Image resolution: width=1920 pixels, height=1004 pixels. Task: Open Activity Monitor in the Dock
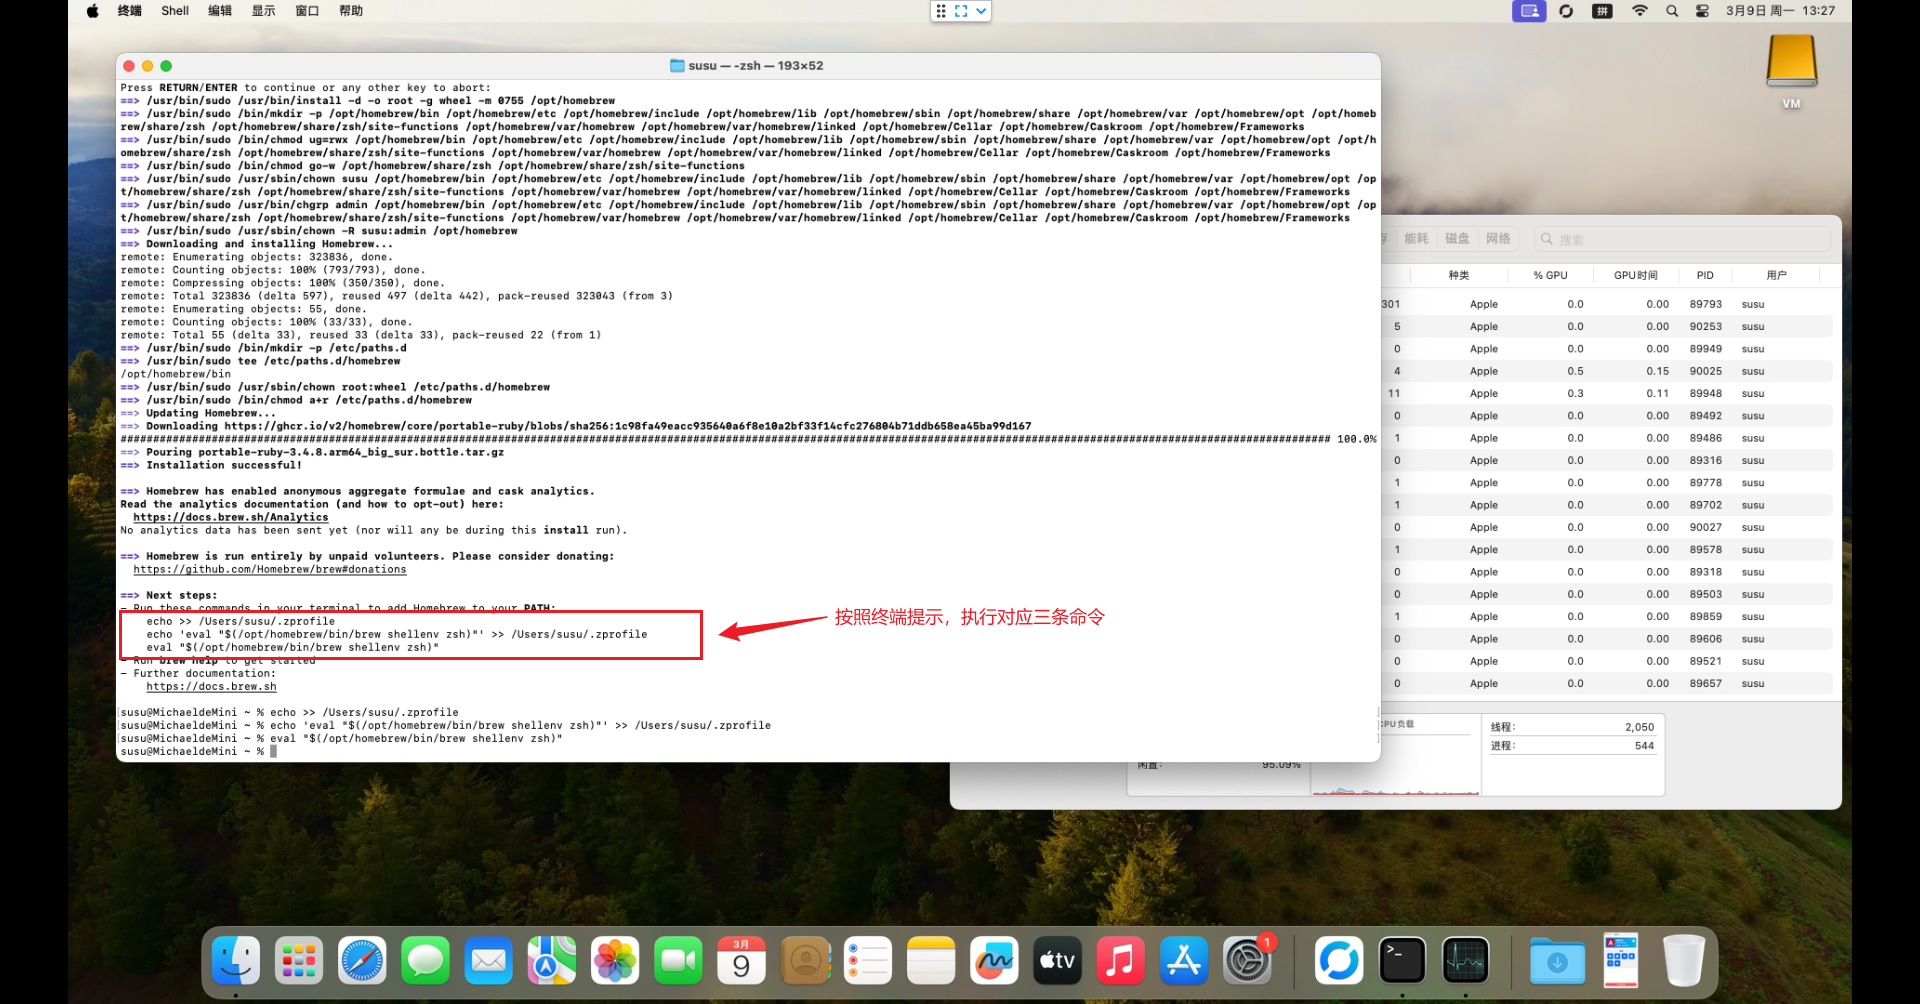point(1465,961)
